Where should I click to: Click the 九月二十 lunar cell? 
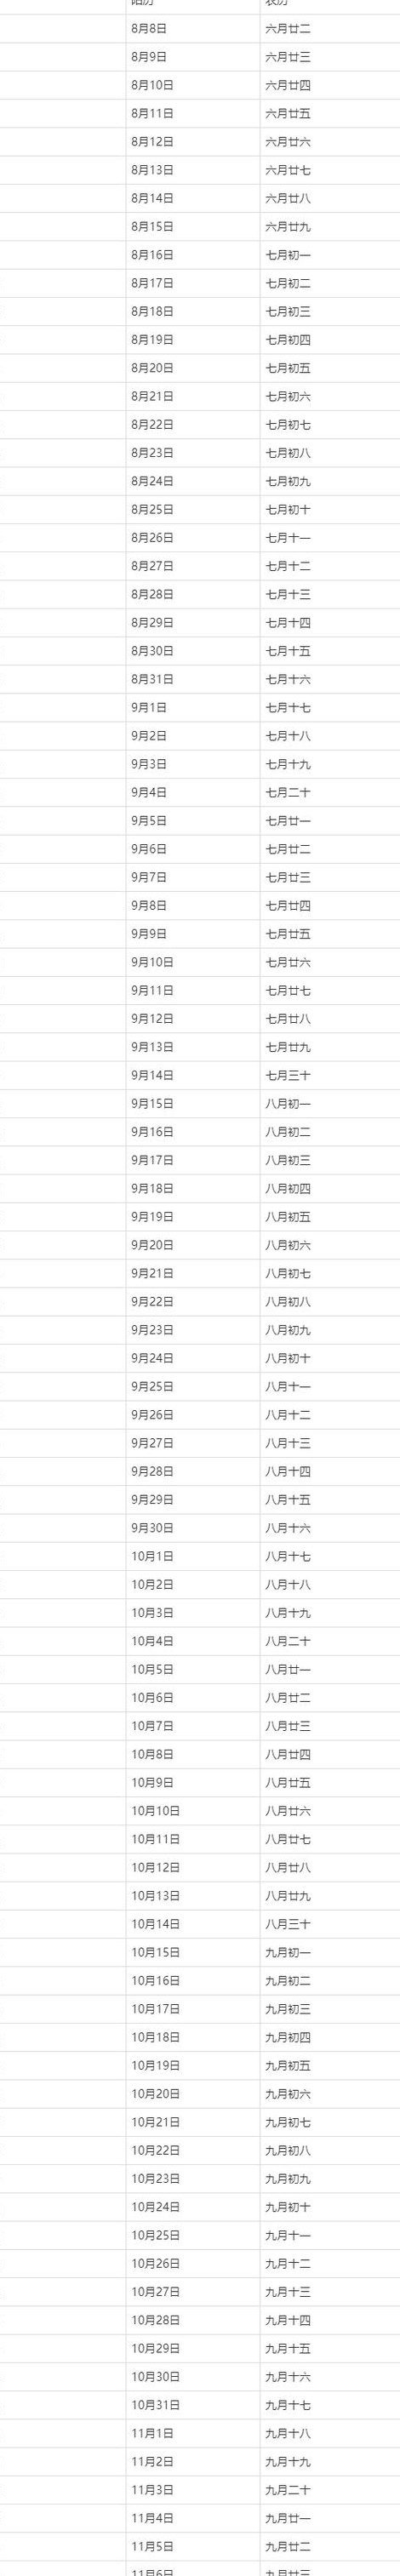330,2490
